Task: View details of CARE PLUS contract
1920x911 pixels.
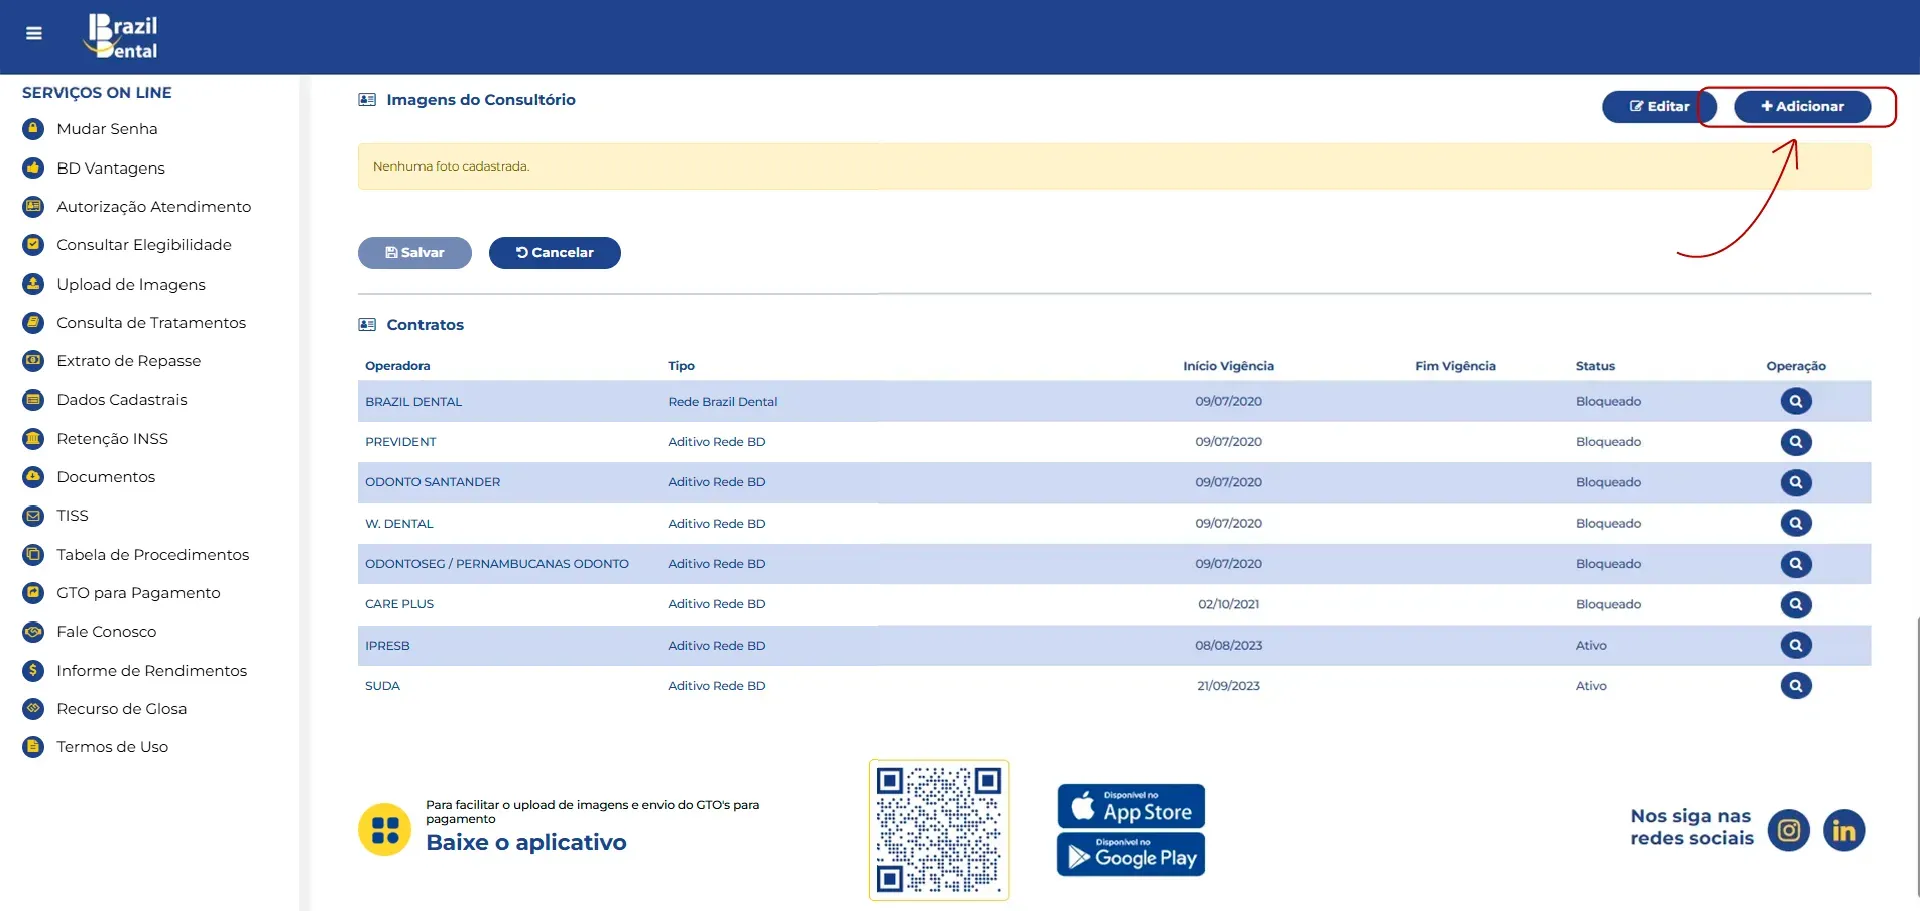Action: pos(1796,604)
